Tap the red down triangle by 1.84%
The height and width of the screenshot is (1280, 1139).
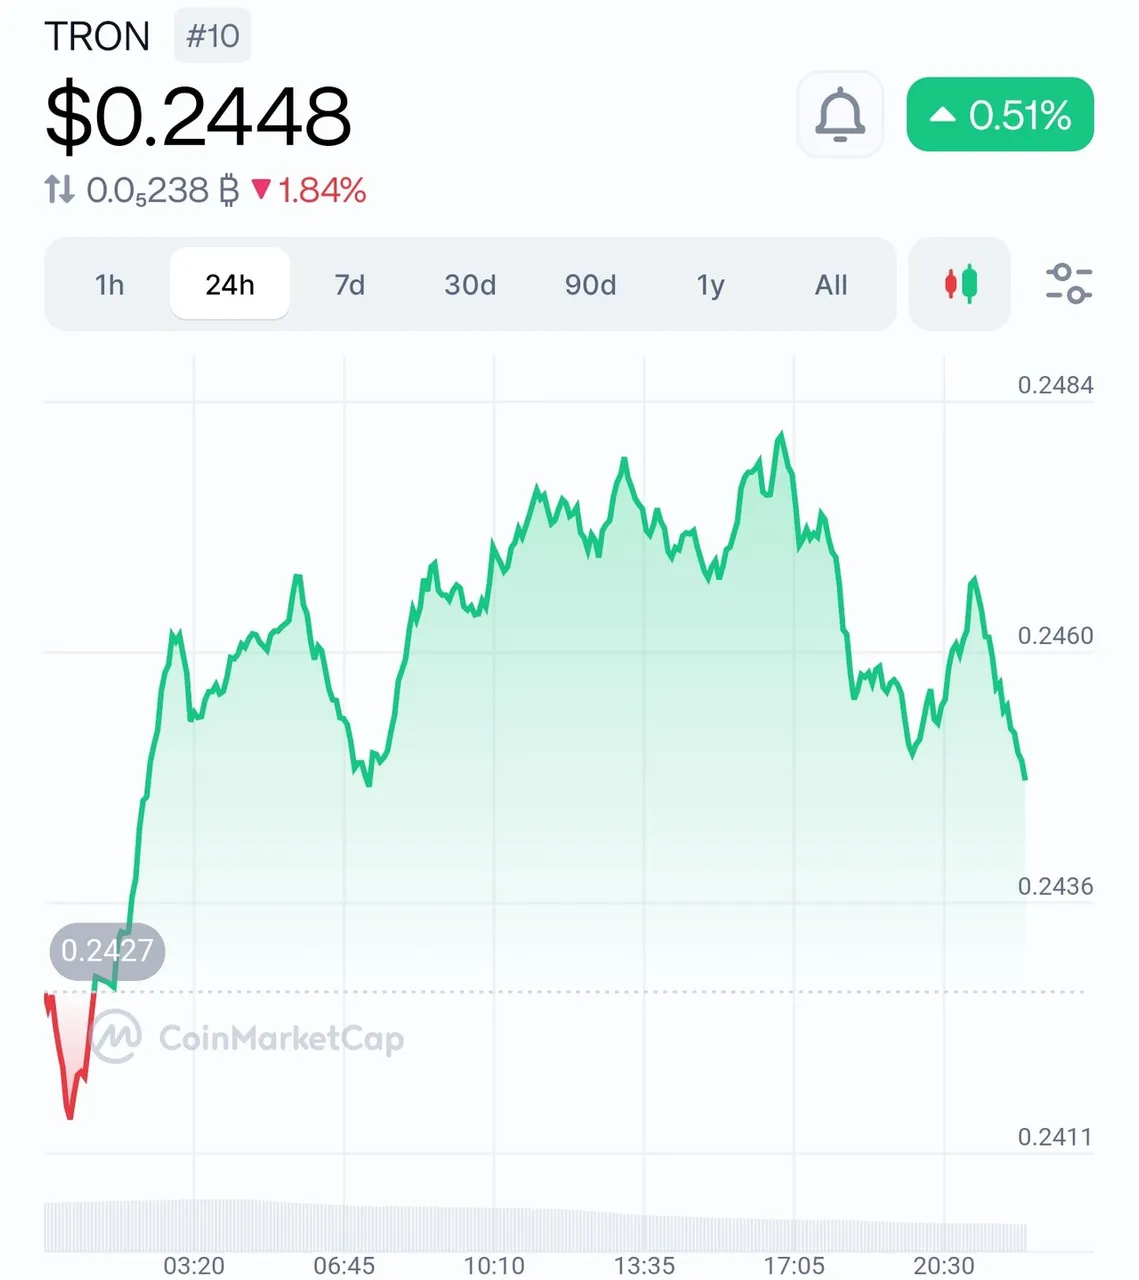[x=262, y=188]
